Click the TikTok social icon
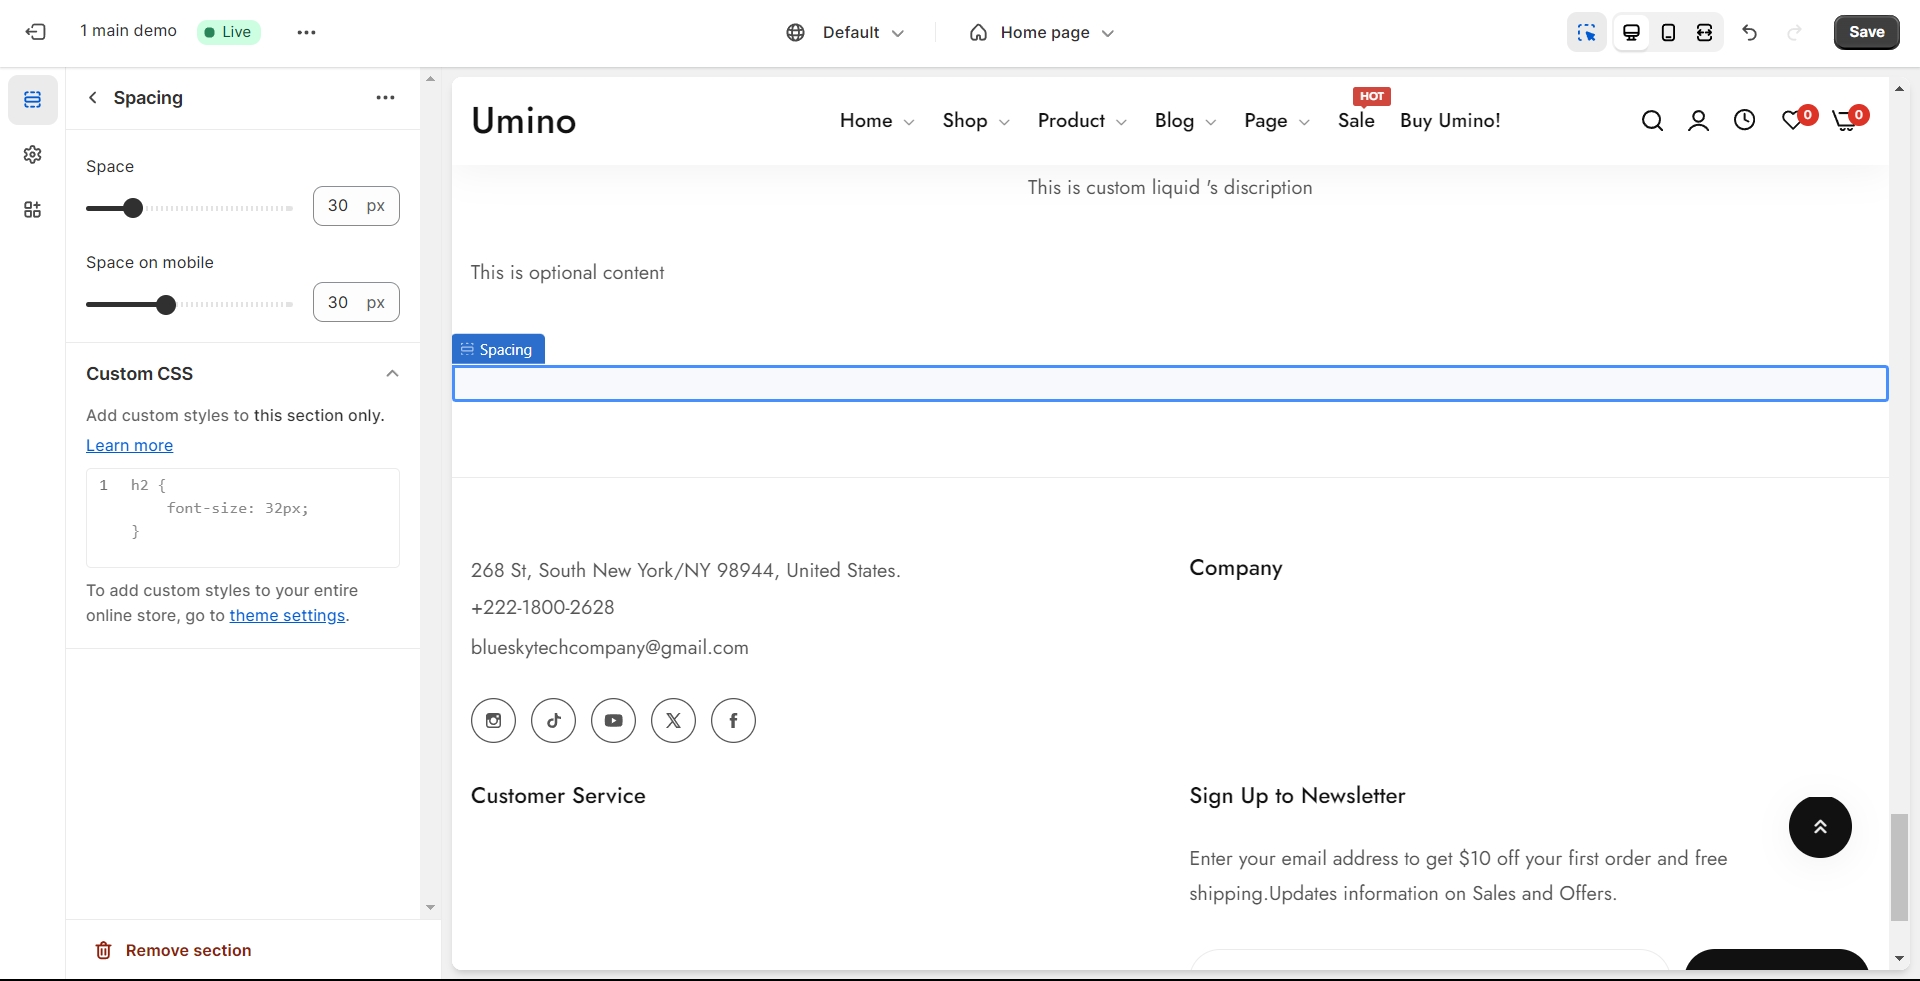 pos(553,721)
